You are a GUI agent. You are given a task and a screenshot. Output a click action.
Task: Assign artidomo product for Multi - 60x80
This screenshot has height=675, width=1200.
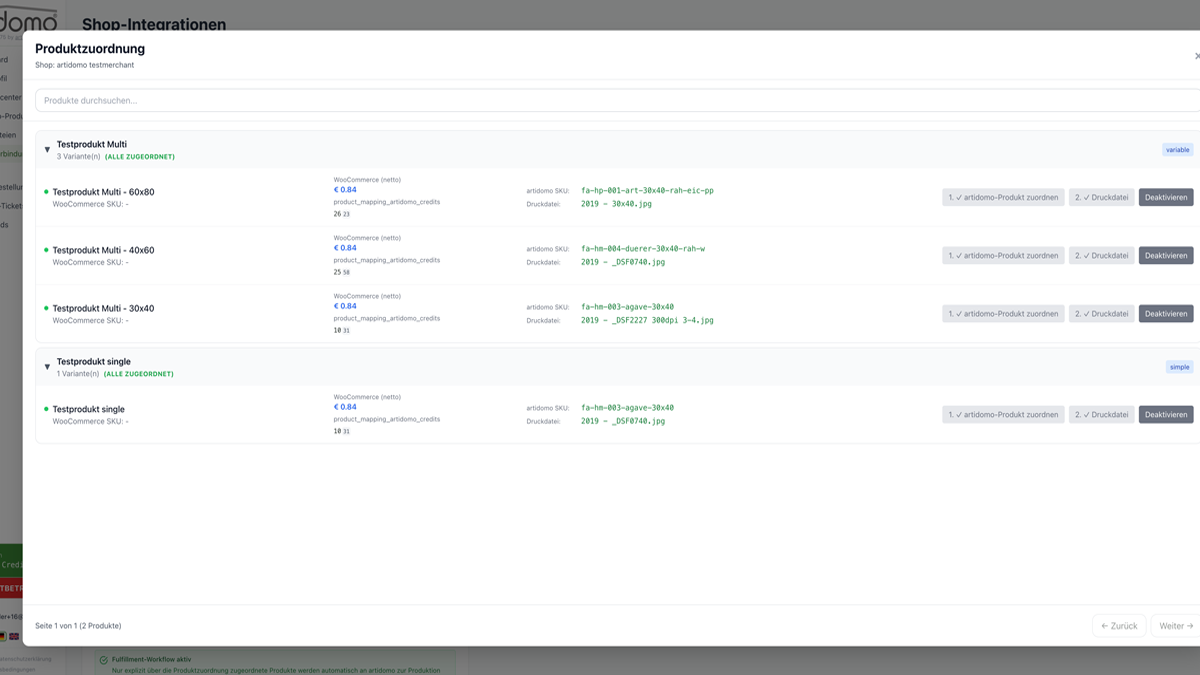coord(1002,197)
